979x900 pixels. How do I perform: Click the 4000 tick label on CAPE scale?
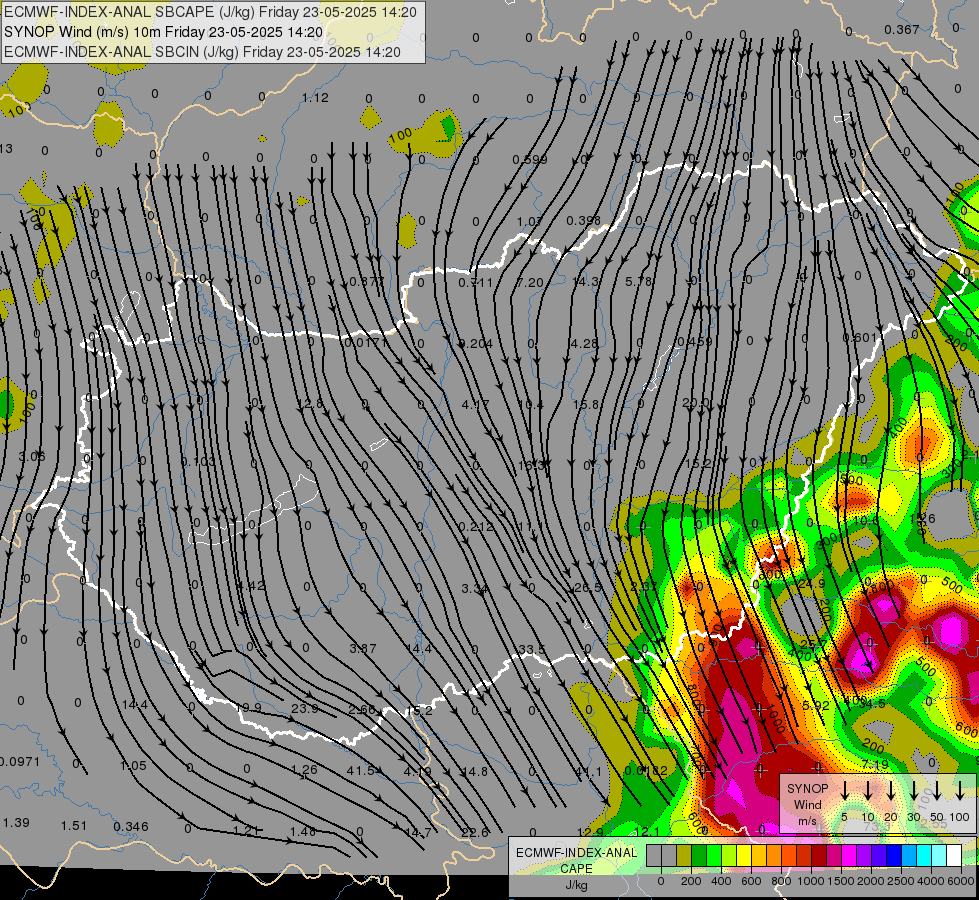point(931,881)
